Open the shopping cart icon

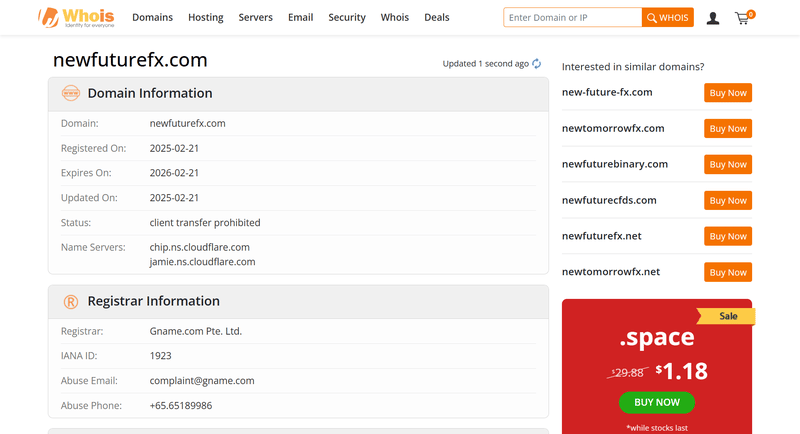pyautogui.click(x=742, y=18)
